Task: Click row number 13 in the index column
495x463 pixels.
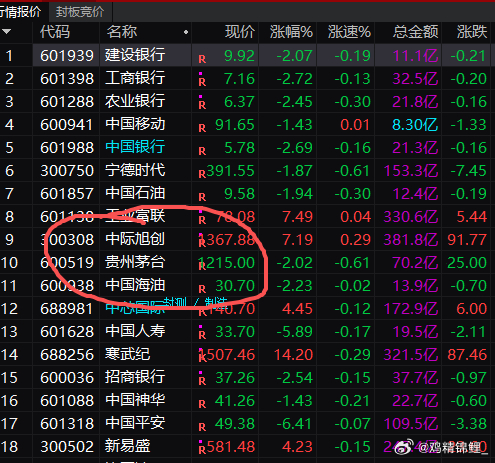Action: tap(9, 332)
